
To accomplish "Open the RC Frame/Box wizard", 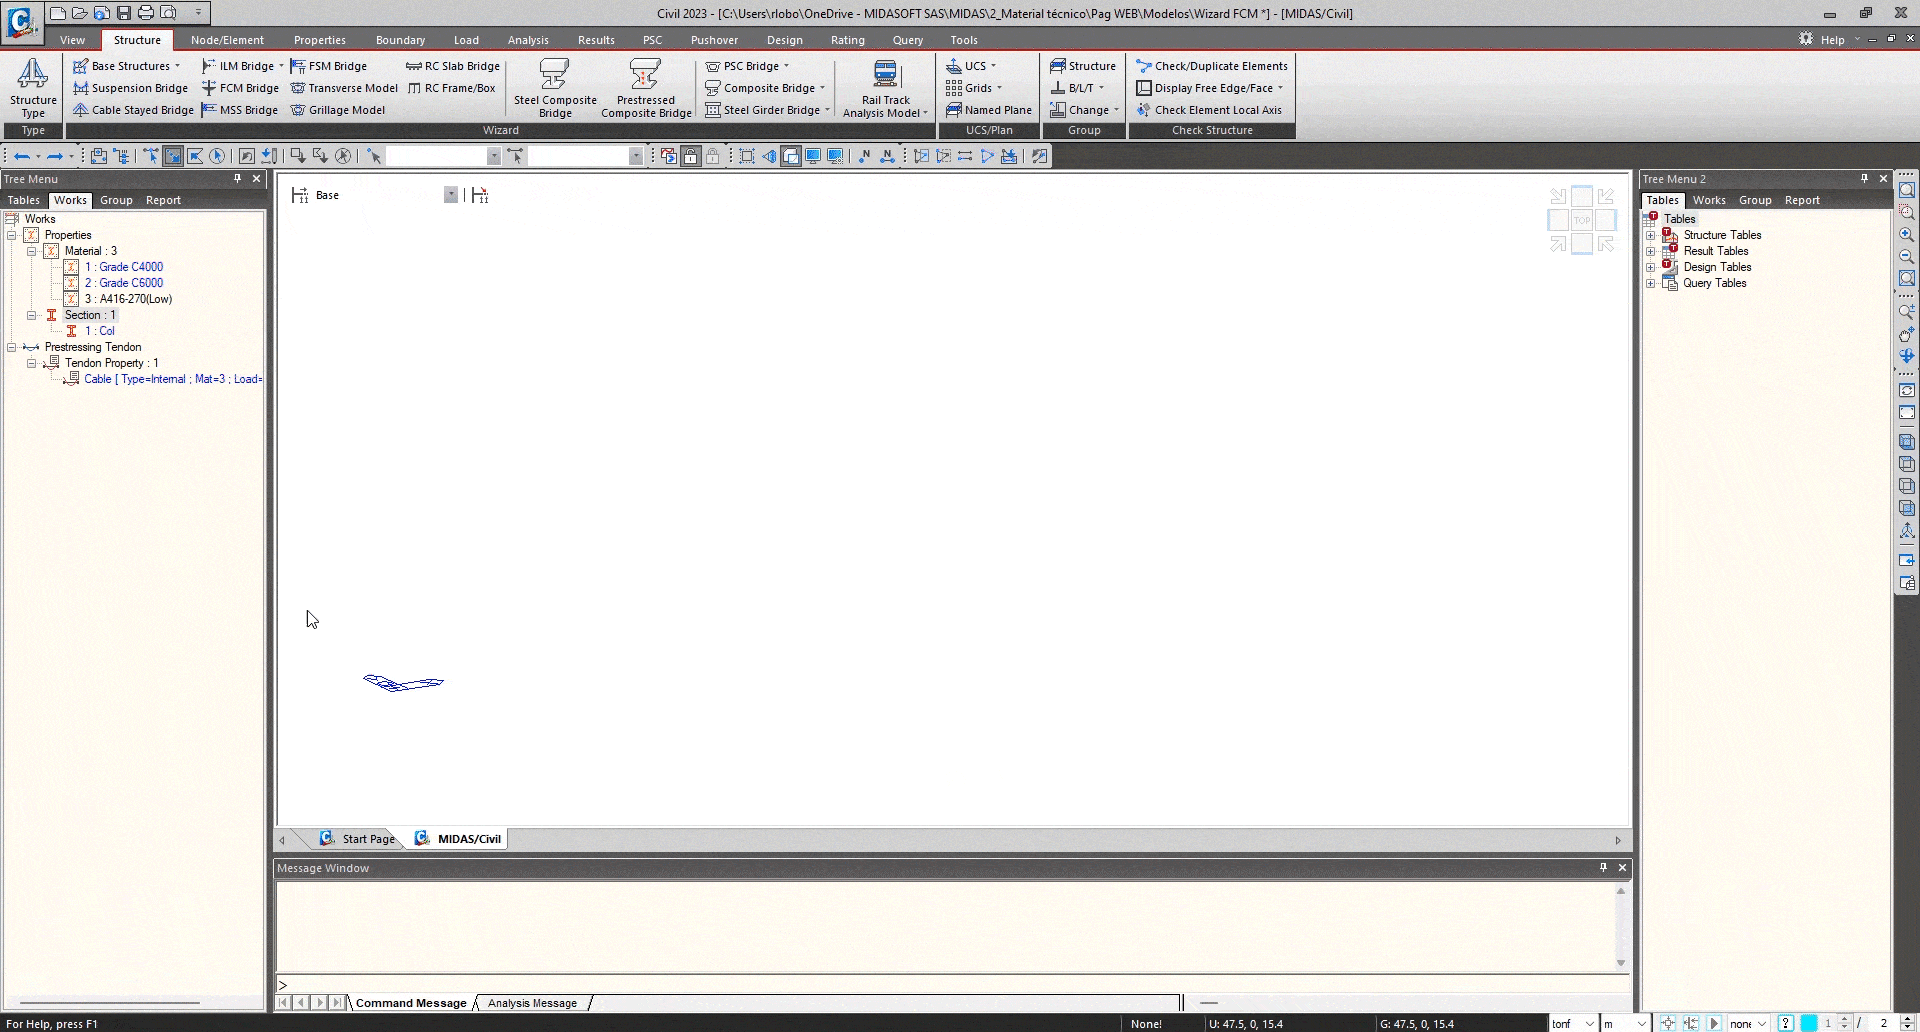I will point(451,88).
